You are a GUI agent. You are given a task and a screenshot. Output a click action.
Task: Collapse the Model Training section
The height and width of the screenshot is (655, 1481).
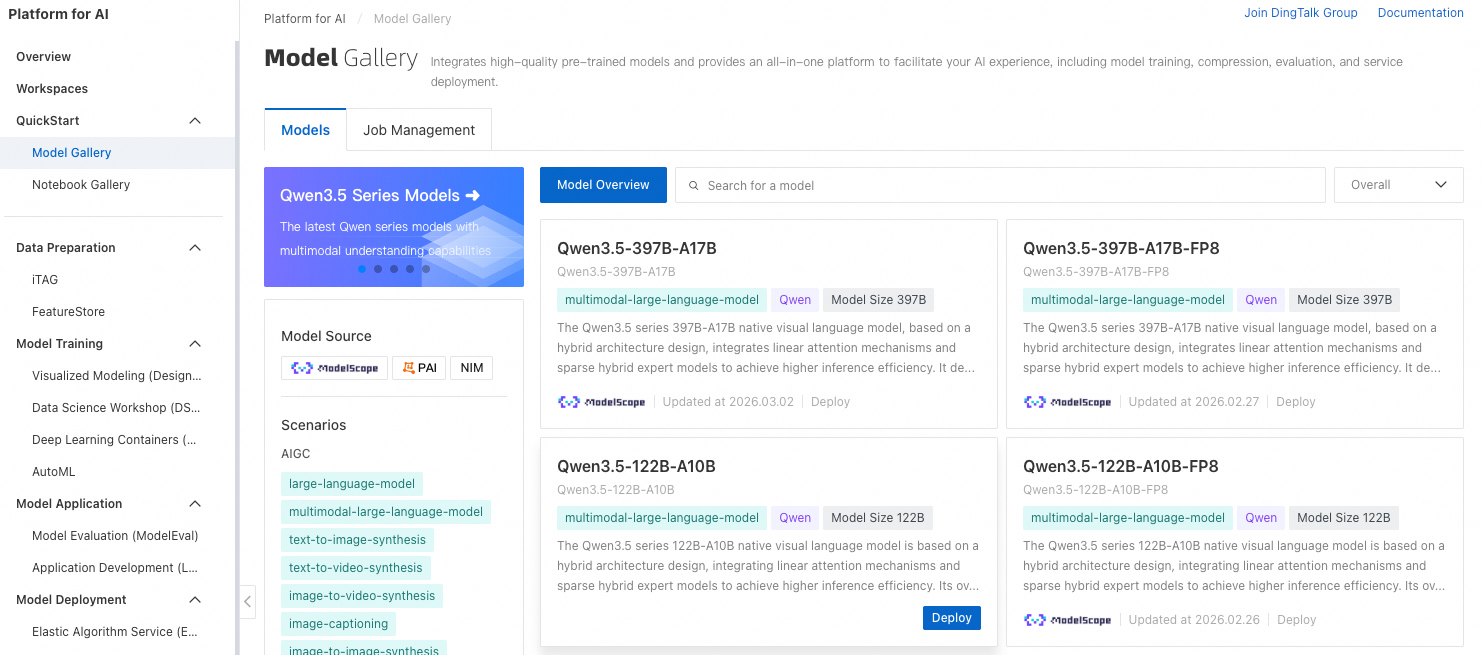pos(195,344)
